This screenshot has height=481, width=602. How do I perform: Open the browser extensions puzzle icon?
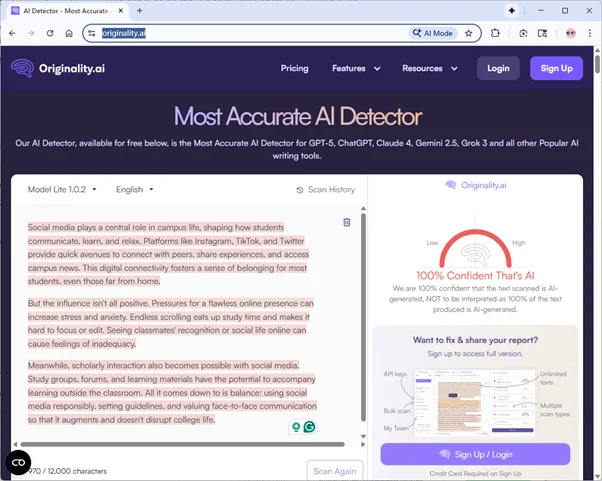495,33
